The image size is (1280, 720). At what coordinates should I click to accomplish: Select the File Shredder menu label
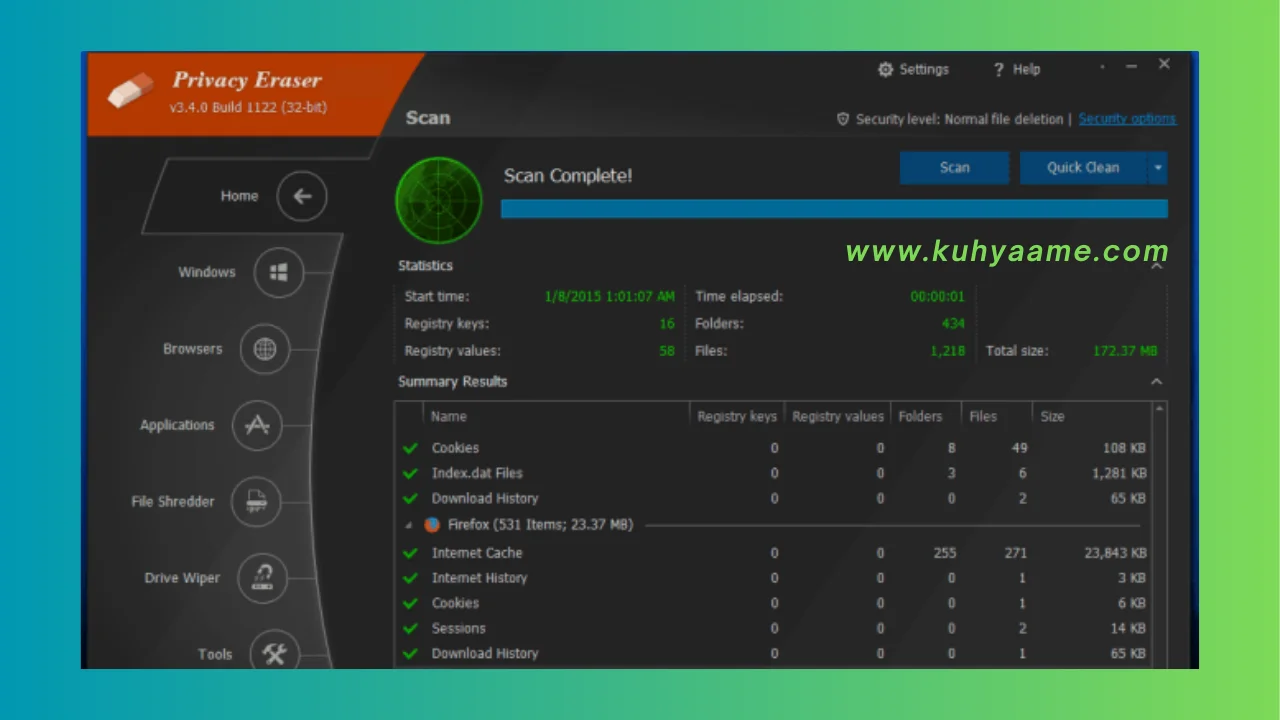tap(173, 502)
